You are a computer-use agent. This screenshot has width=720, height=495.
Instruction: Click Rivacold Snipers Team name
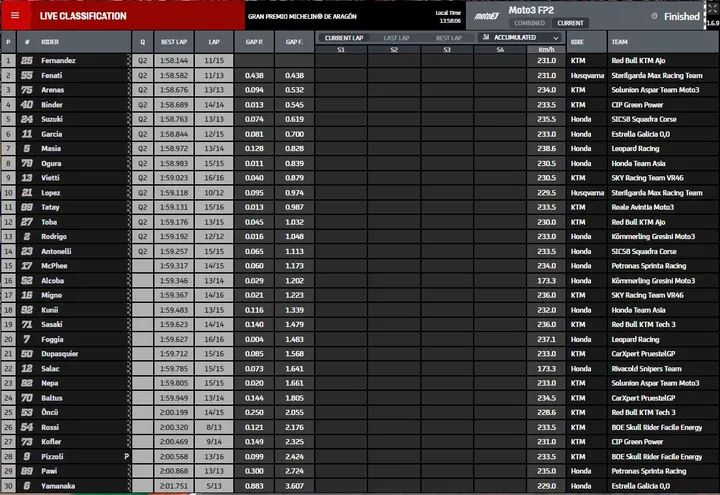click(646, 369)
